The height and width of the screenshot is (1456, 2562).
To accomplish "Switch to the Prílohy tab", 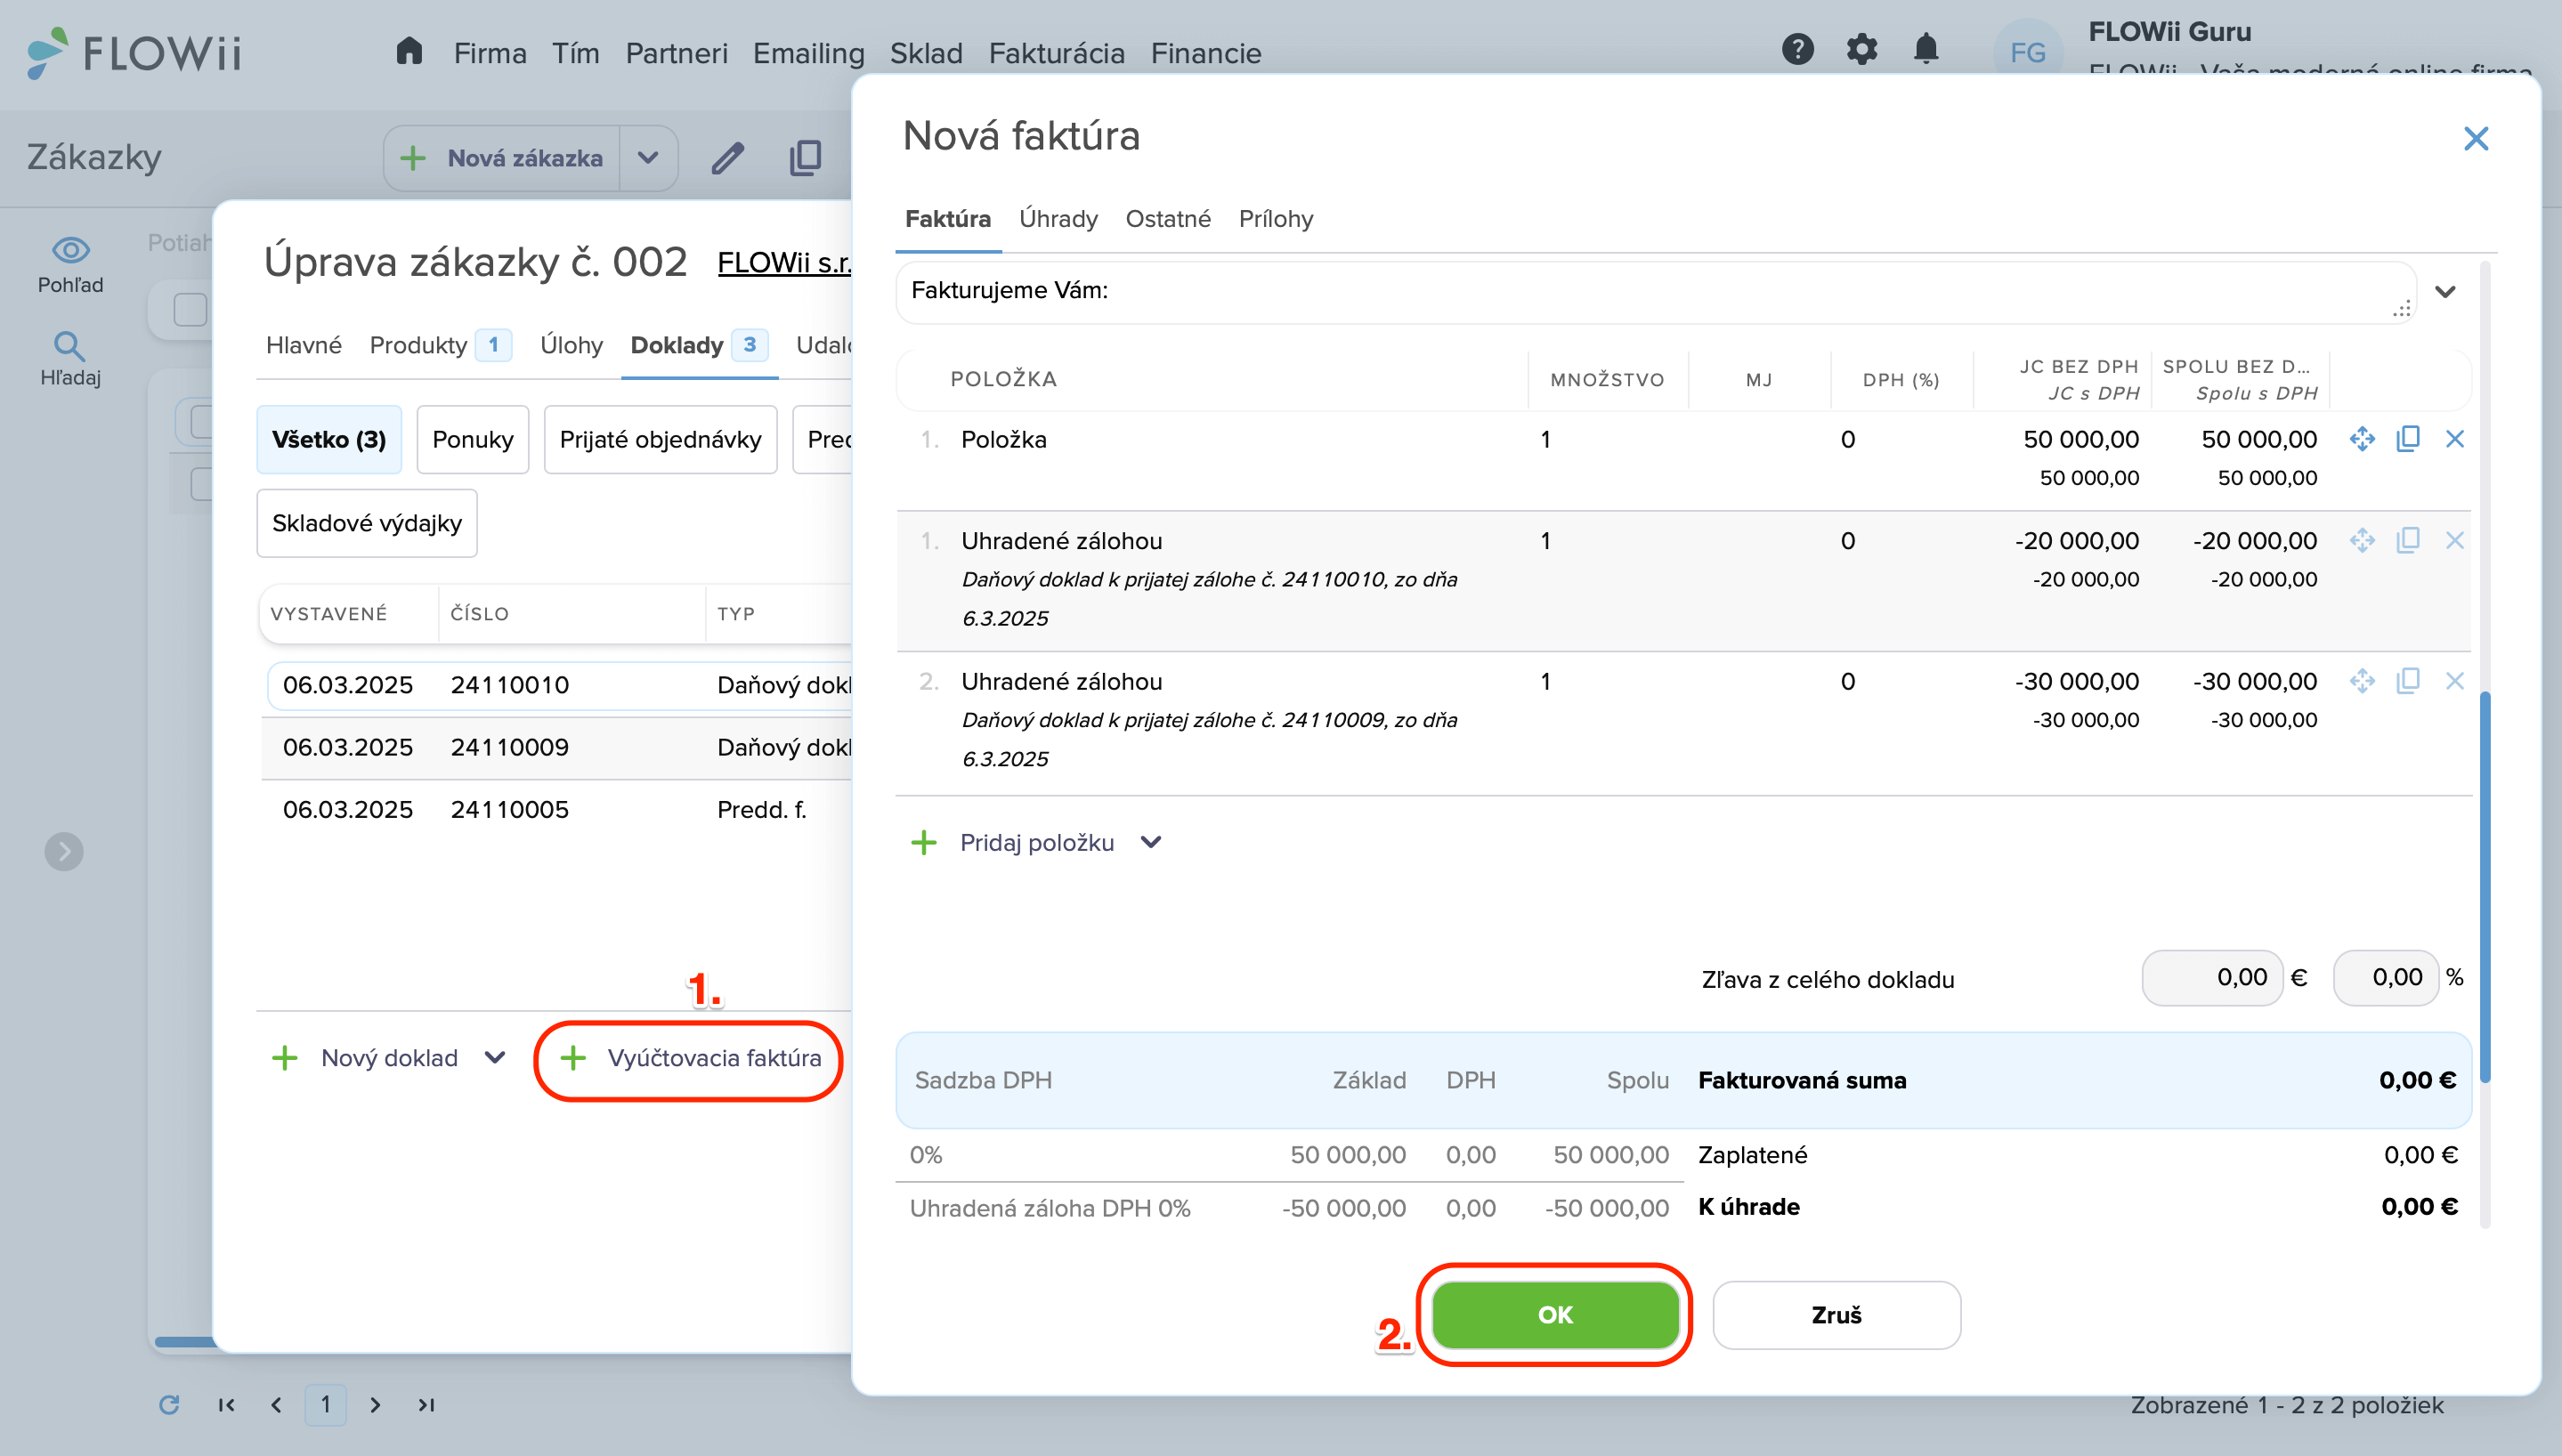I will point(1276,219).
